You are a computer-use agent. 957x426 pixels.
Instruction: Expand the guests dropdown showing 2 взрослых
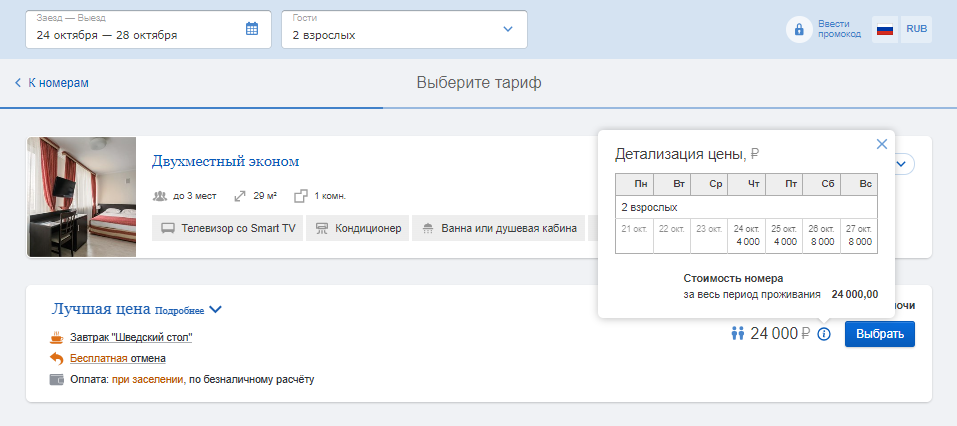click(x=404, y=29)
